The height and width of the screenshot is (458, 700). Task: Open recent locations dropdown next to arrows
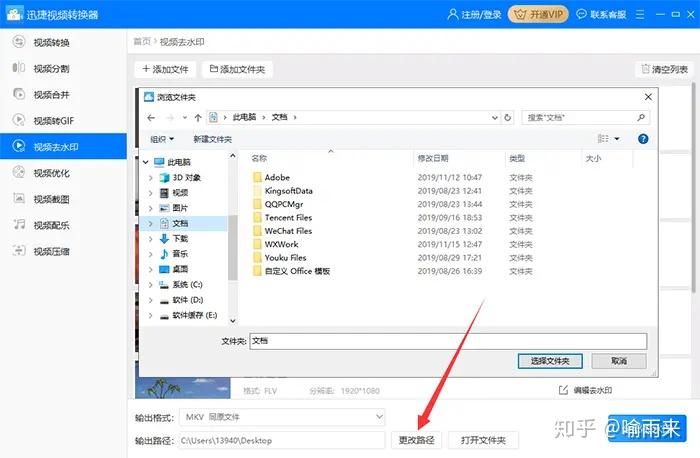pyautogui.click(x=184, y=117)
